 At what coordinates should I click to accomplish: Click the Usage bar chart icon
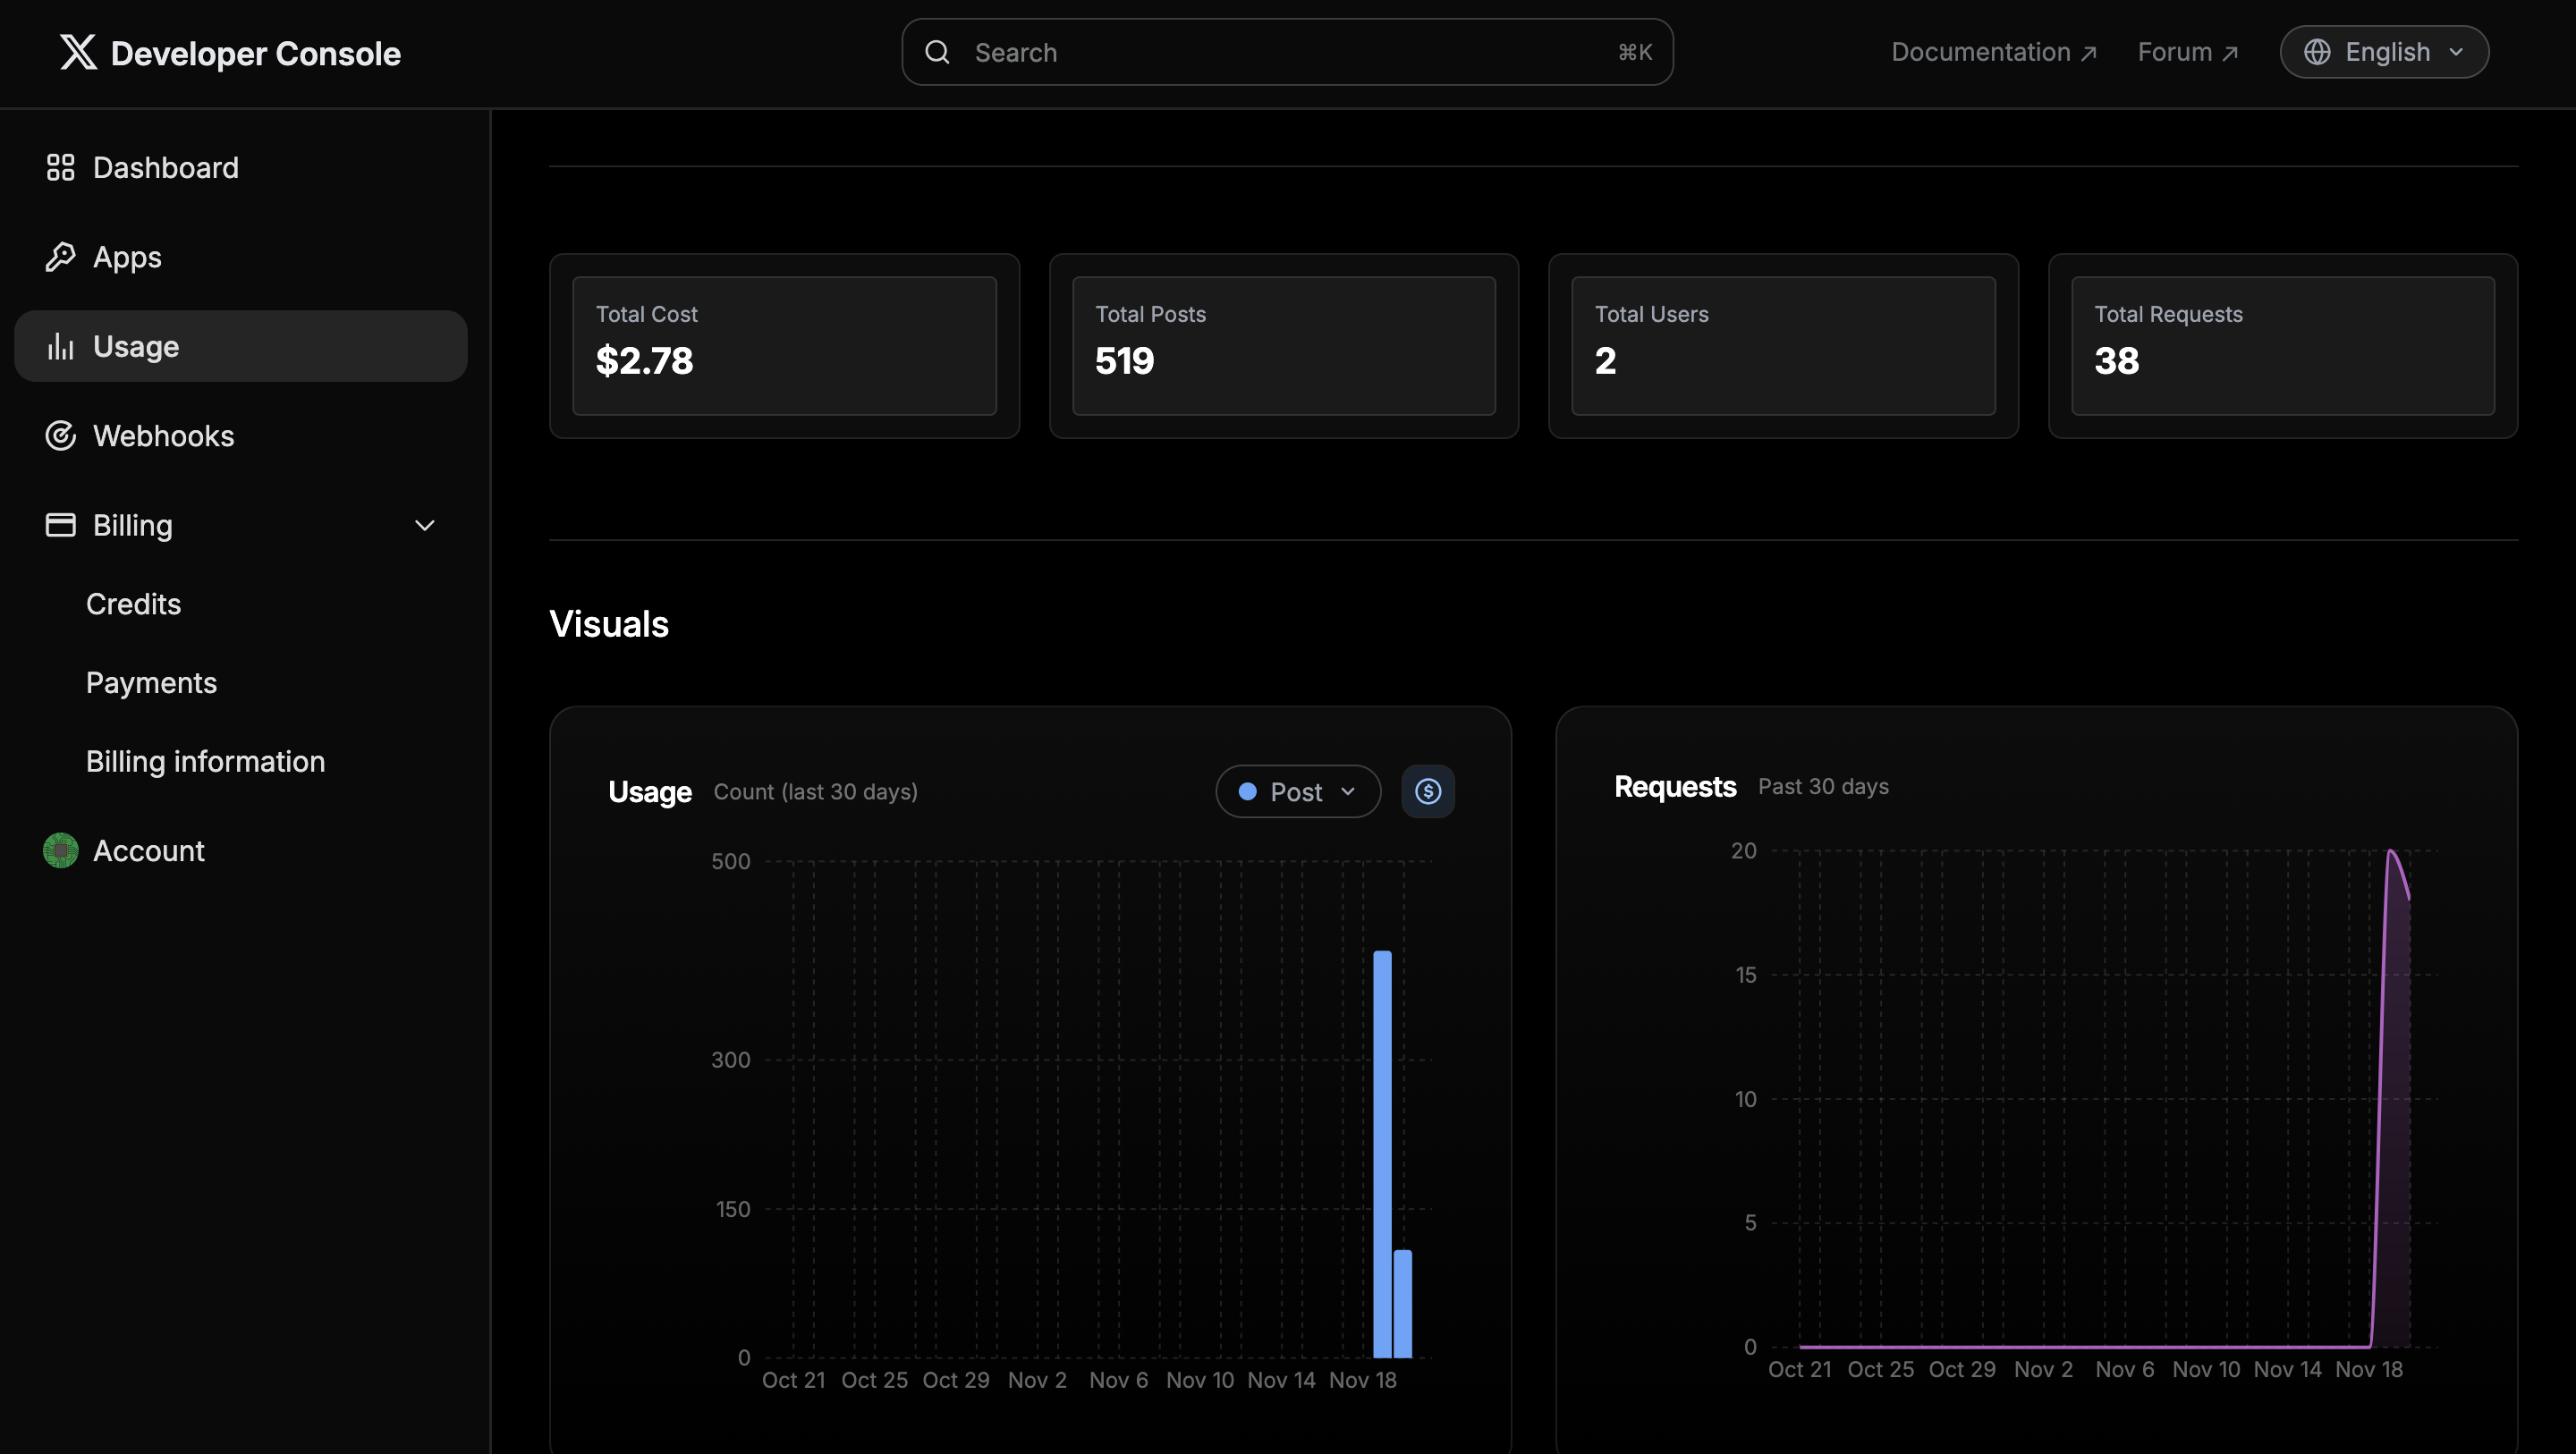[60, 346]
